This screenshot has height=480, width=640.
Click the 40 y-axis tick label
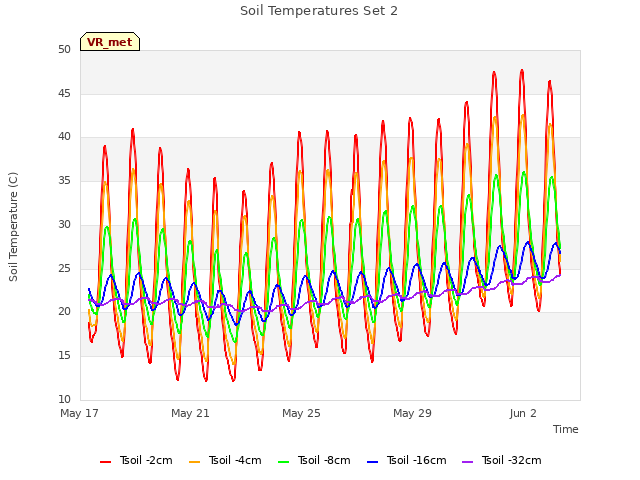(64, 137)
